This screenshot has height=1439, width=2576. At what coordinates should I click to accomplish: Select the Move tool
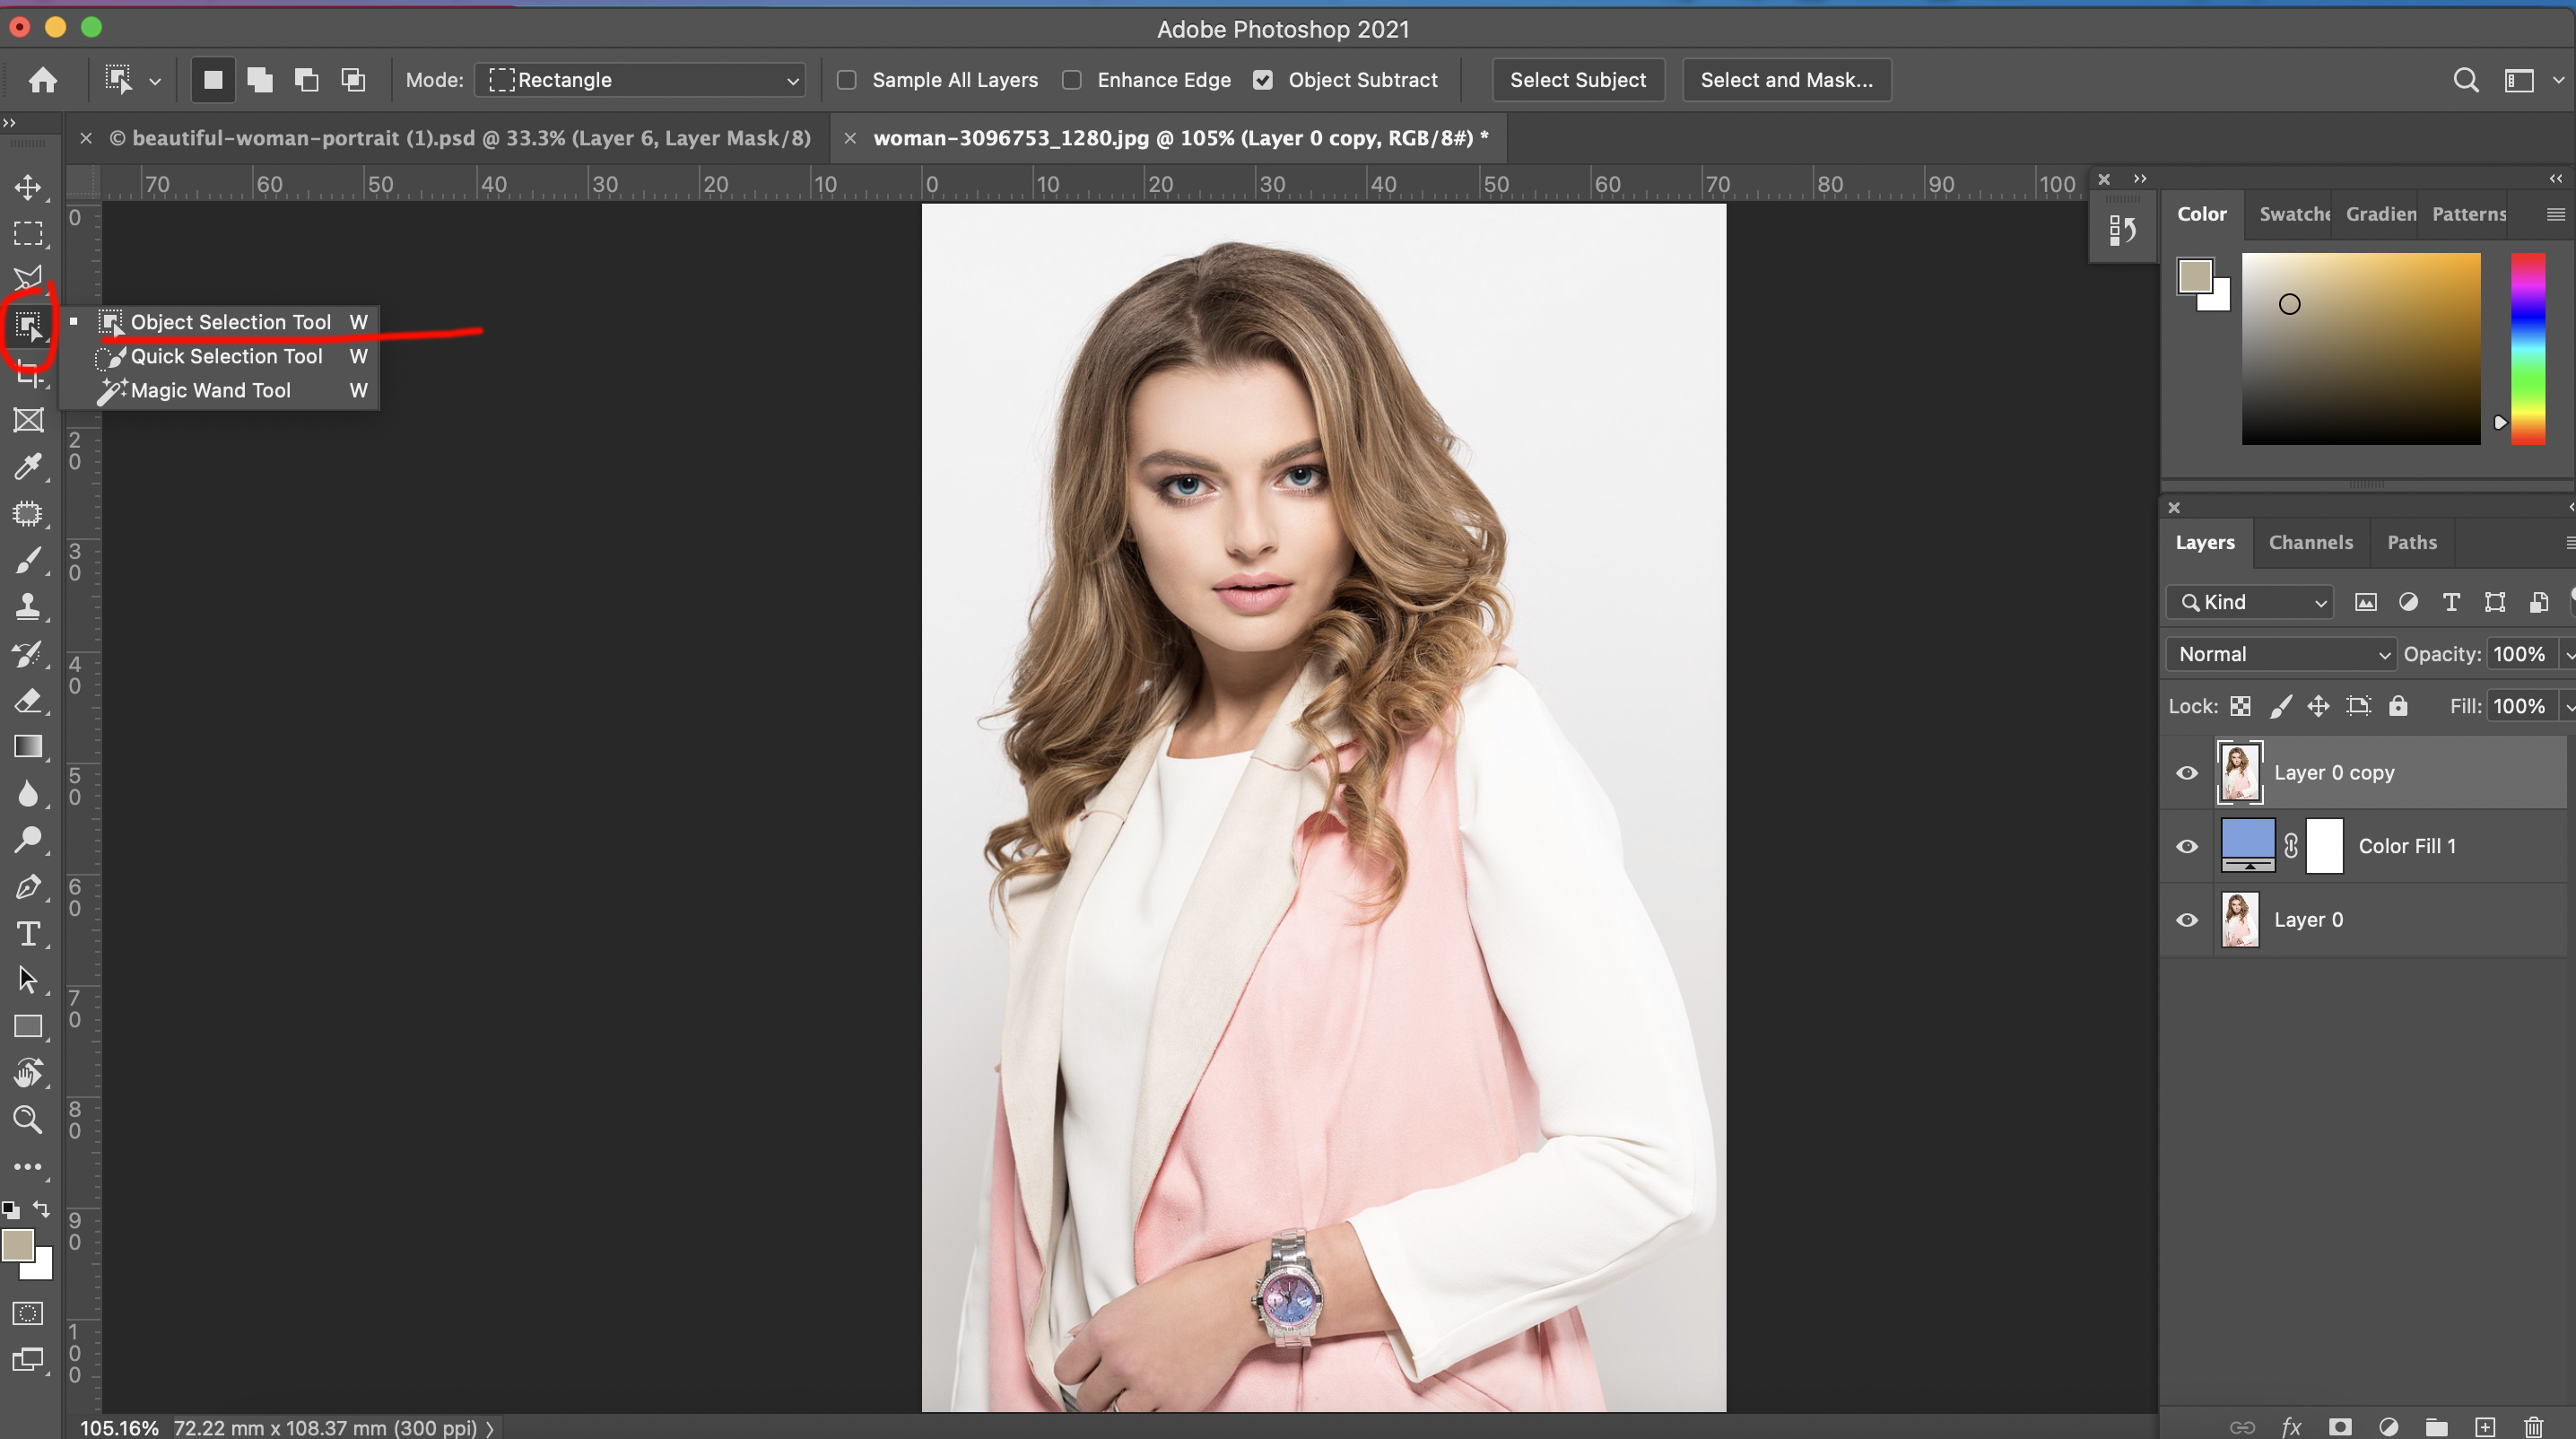pos(28,187)
